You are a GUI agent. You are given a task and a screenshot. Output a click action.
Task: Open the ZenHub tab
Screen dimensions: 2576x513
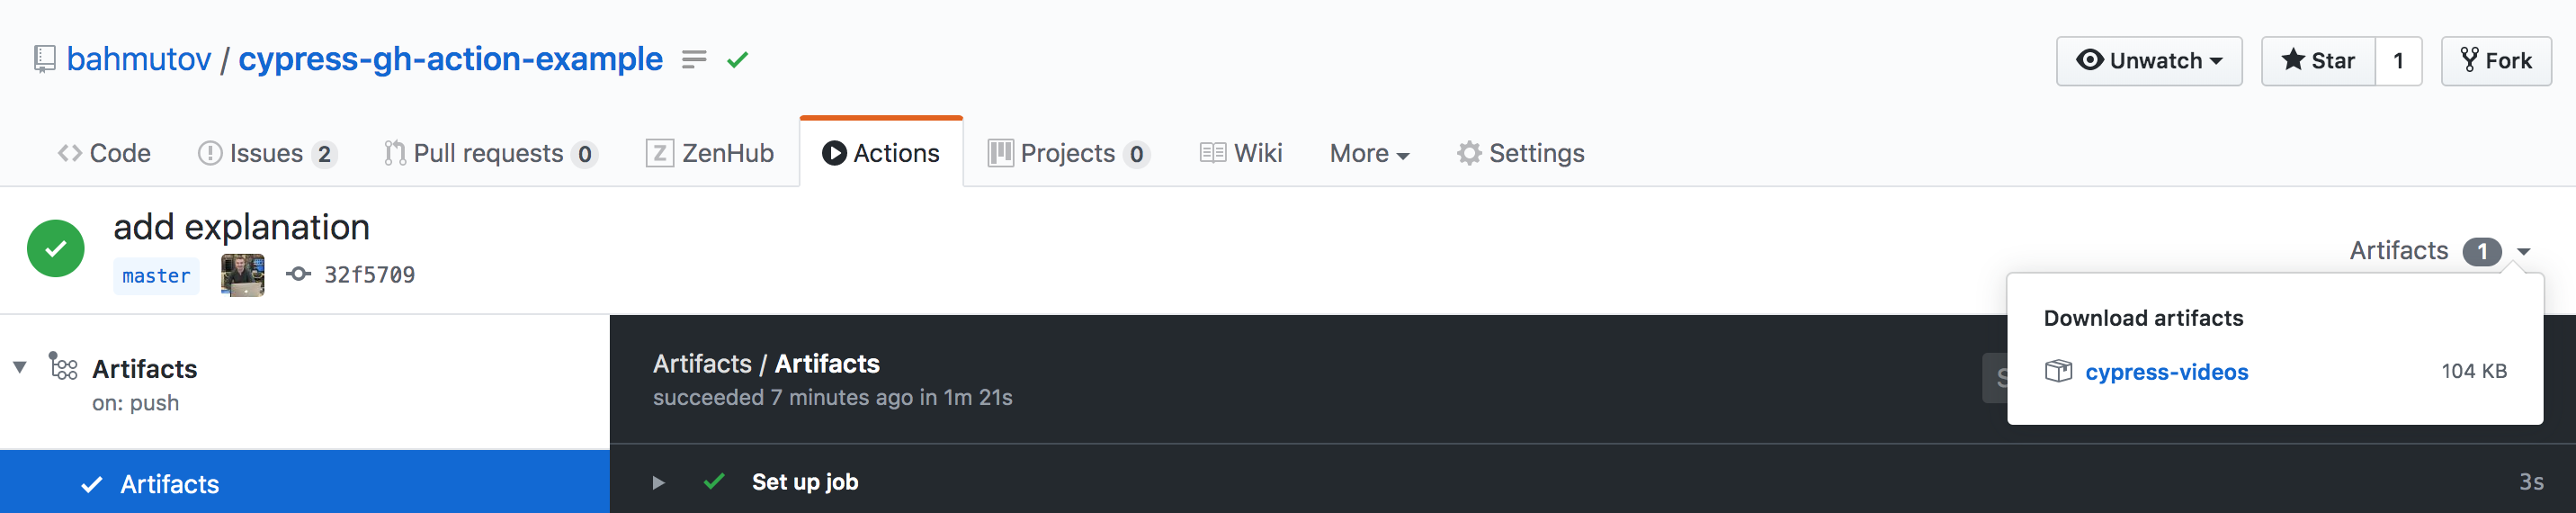710,153
